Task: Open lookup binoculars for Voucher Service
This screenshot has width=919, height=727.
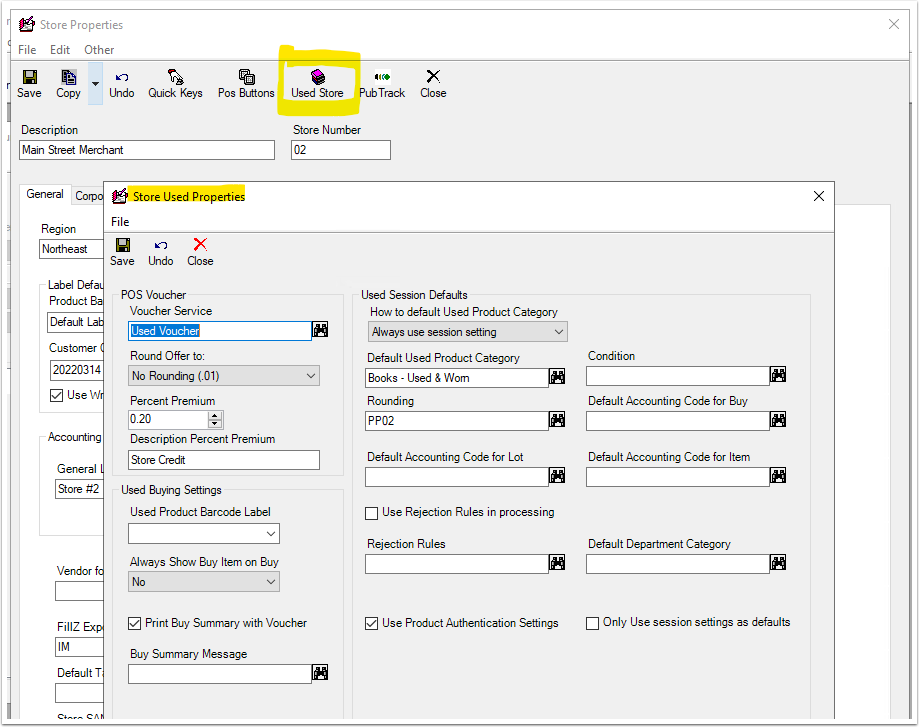Action: click(320, 329)
